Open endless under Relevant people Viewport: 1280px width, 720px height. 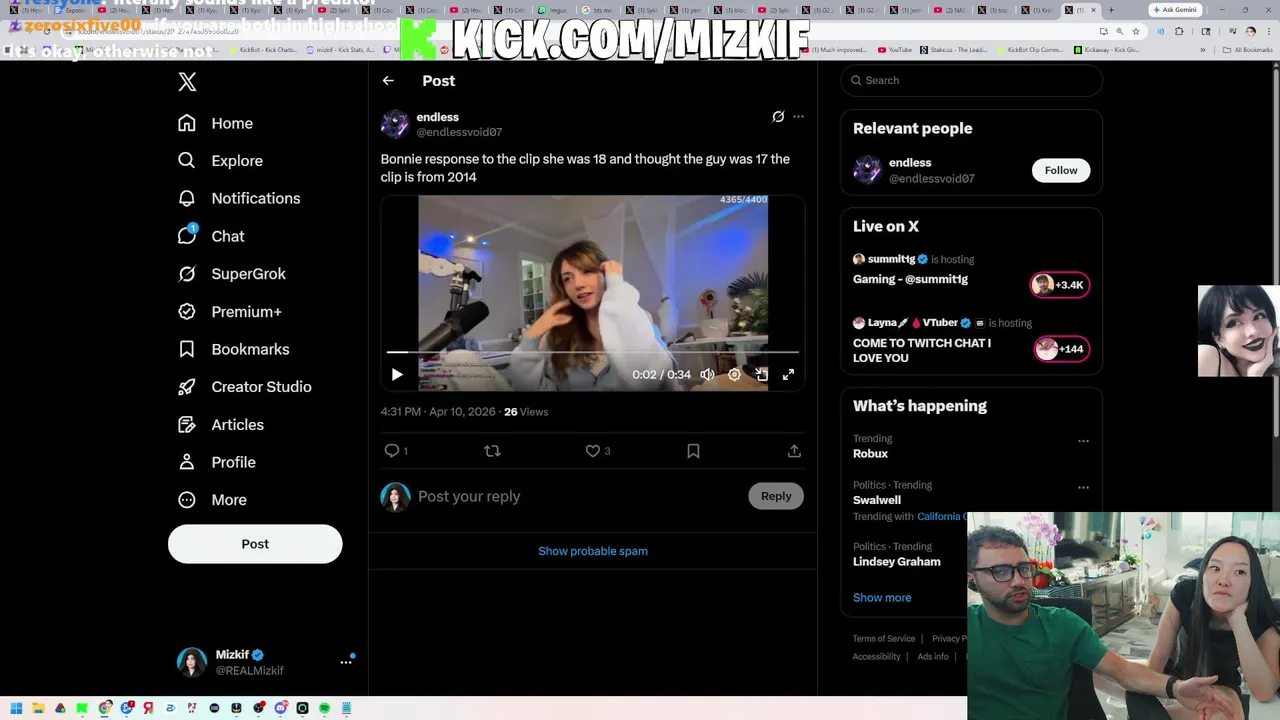click(910, 162)
